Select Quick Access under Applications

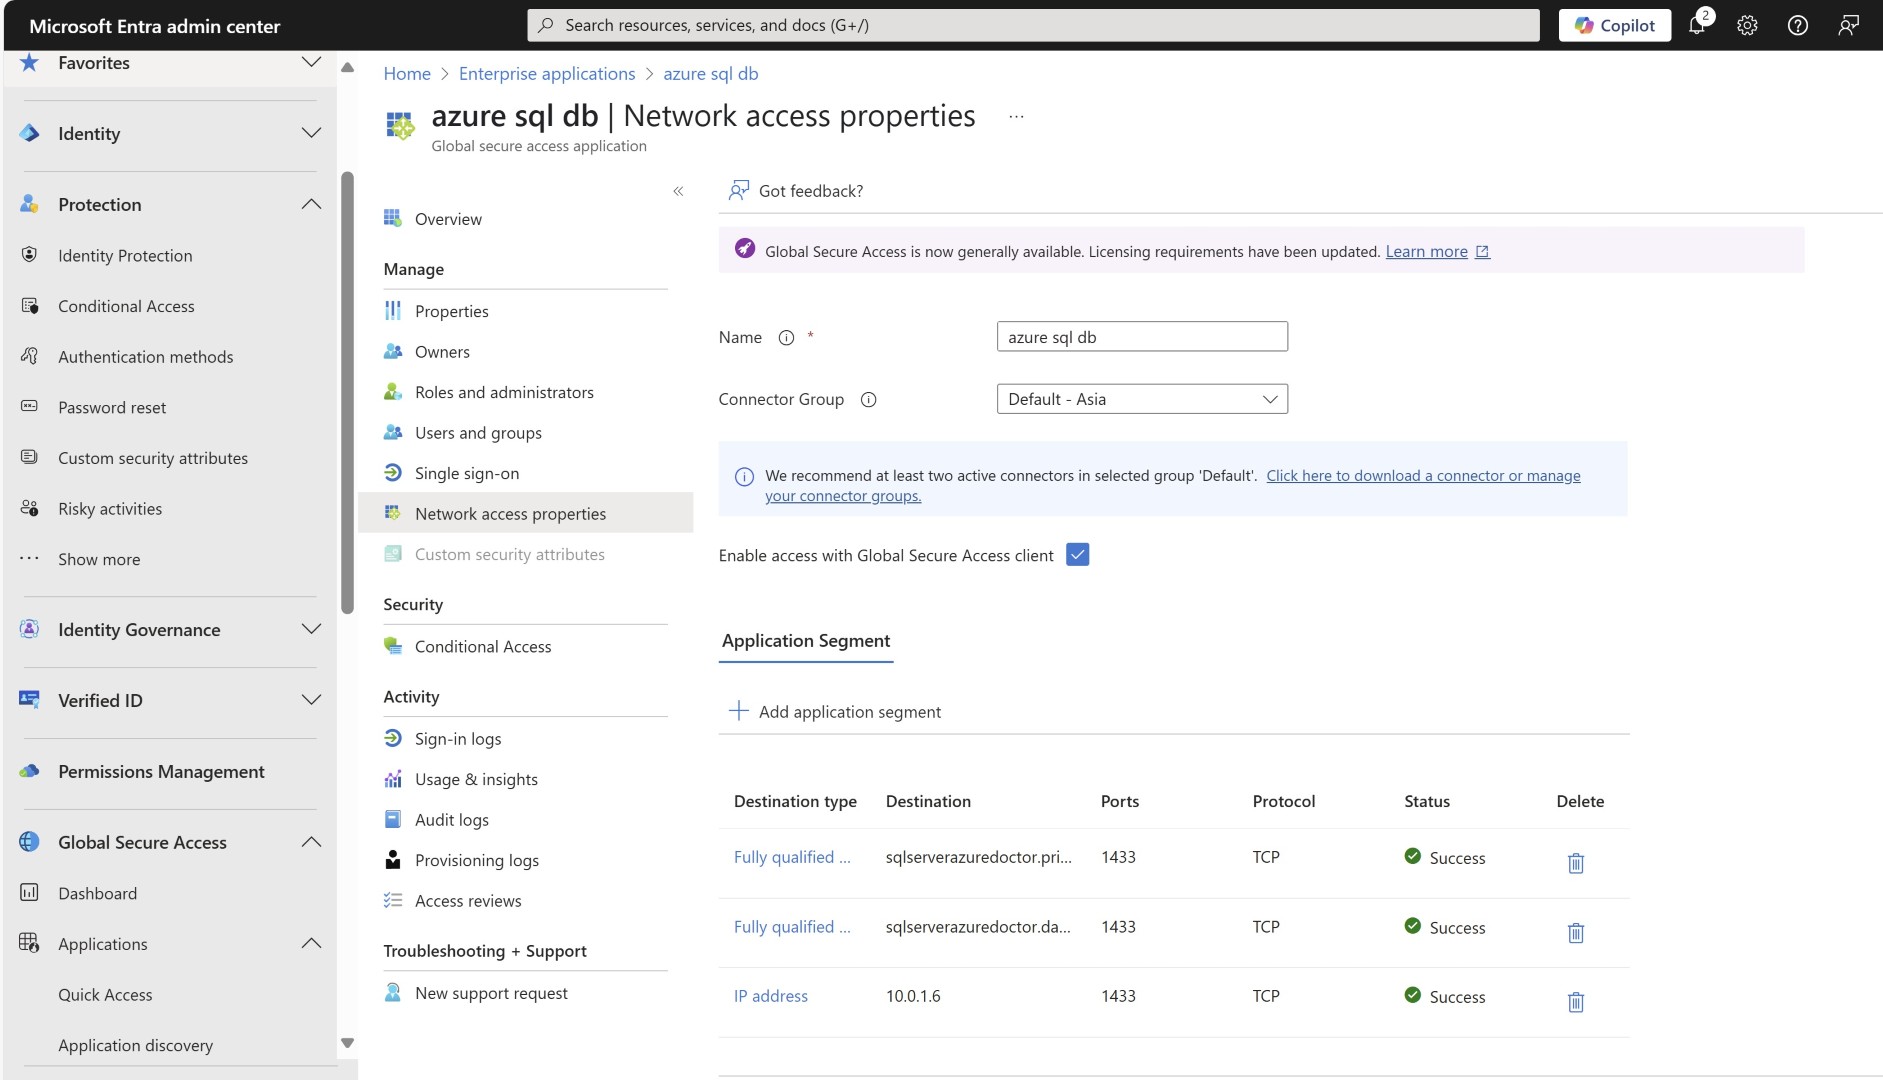(x=105, y=995)
